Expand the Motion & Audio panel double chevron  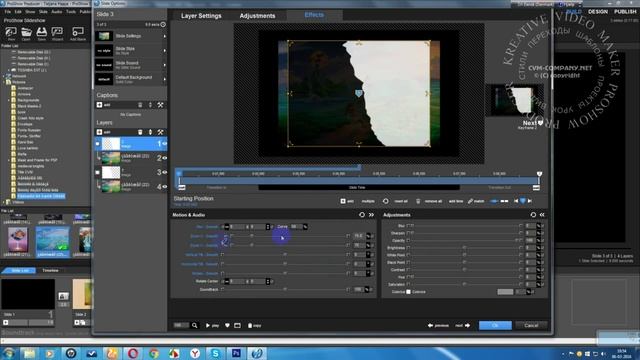(x=371, y=215)
